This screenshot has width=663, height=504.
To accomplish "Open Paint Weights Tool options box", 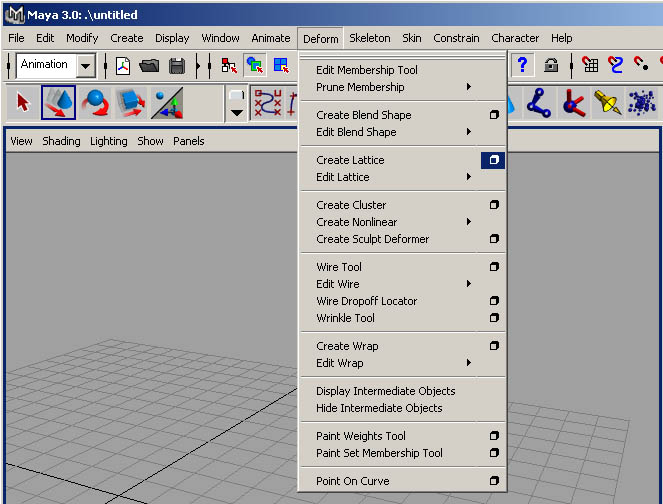I will [x=494, y=436].
